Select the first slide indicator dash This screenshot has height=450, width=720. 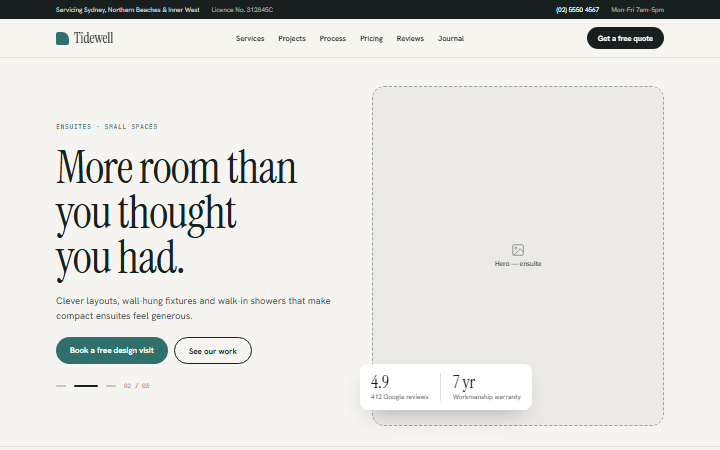coord(61,386)
